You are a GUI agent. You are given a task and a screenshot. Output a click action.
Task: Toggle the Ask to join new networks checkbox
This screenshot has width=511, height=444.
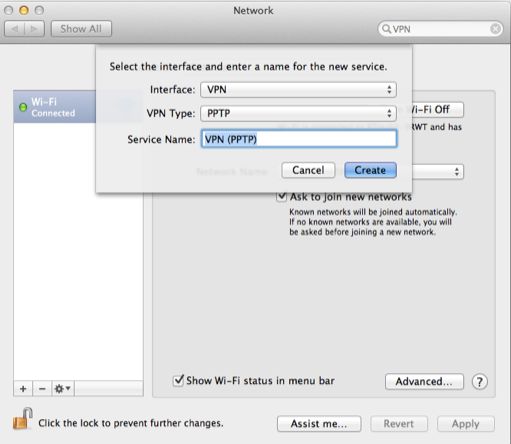(x=282, y=196)
